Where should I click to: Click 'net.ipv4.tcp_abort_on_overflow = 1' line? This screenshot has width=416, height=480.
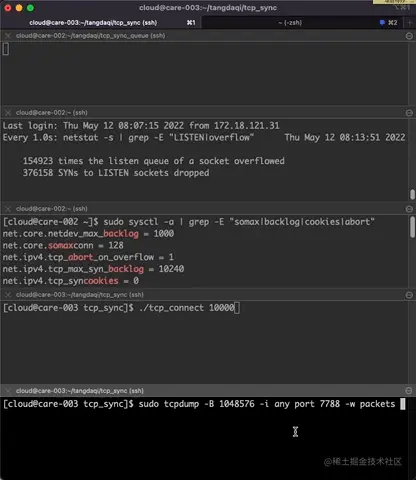click(88, 257)
